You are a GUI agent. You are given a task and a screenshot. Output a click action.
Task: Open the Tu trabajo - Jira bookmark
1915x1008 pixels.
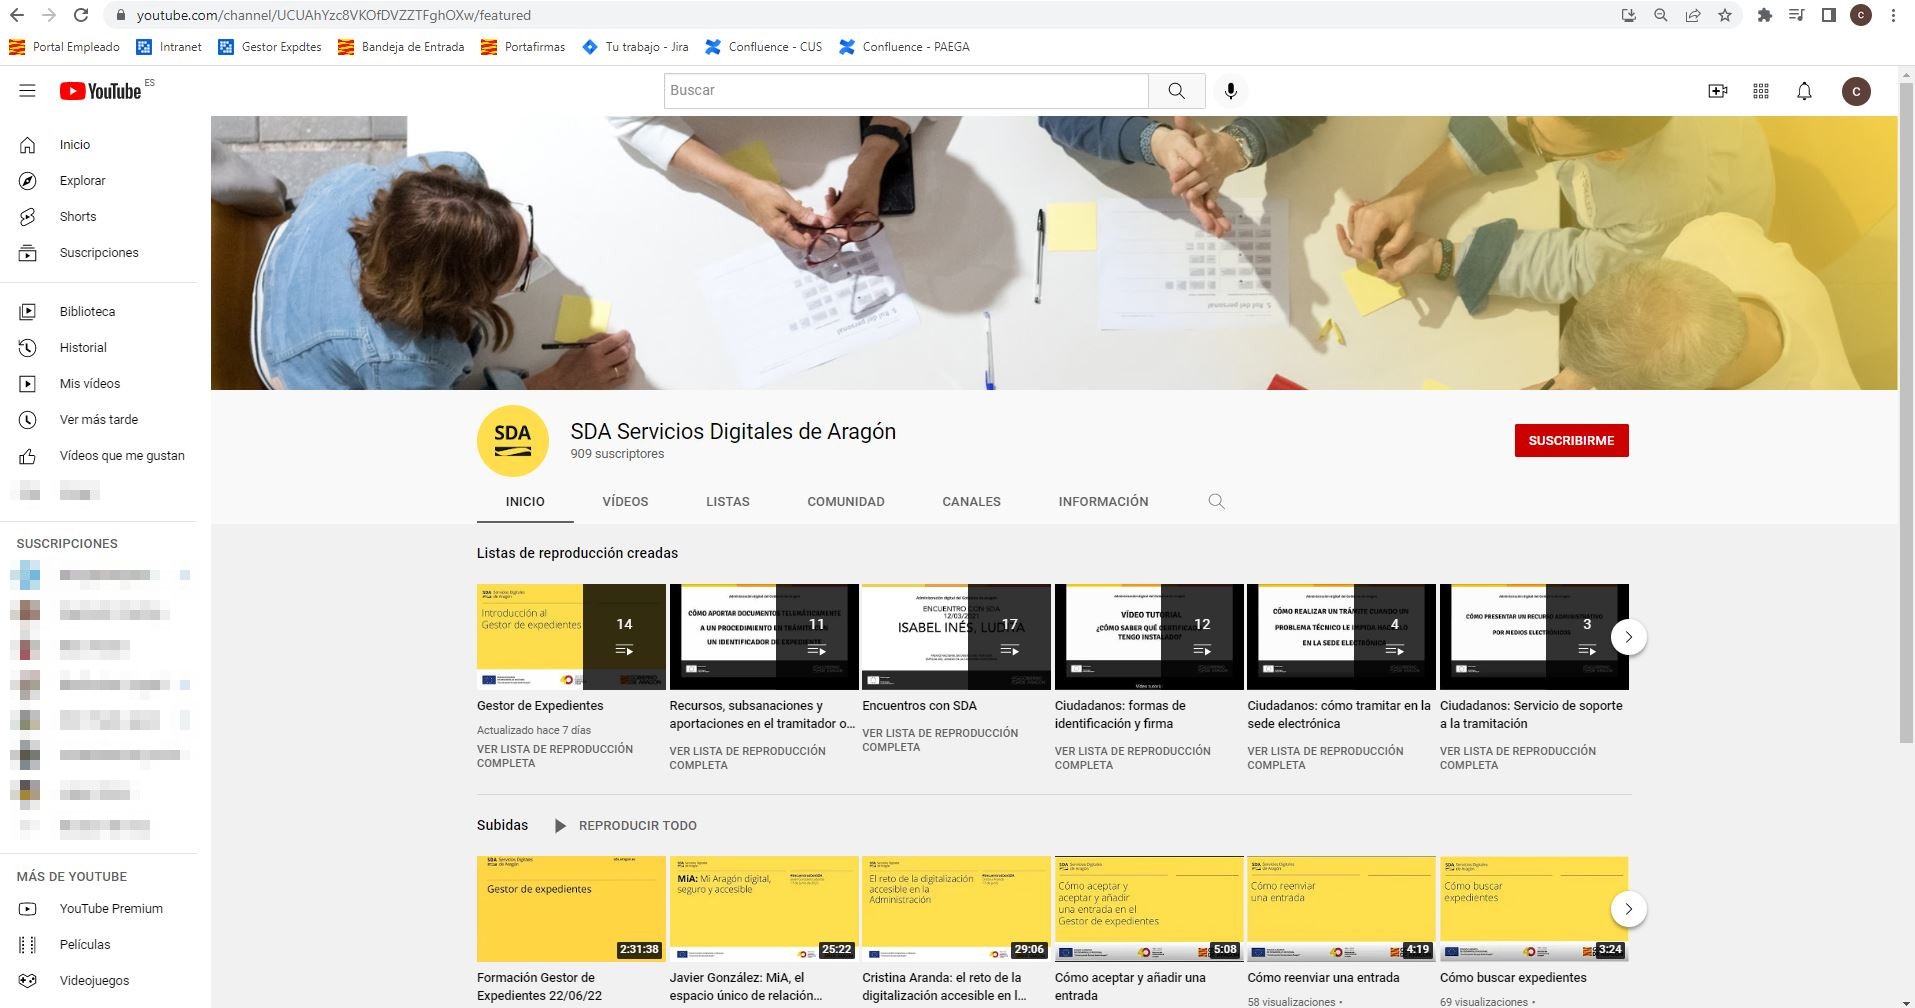click(x=635, y=47)
